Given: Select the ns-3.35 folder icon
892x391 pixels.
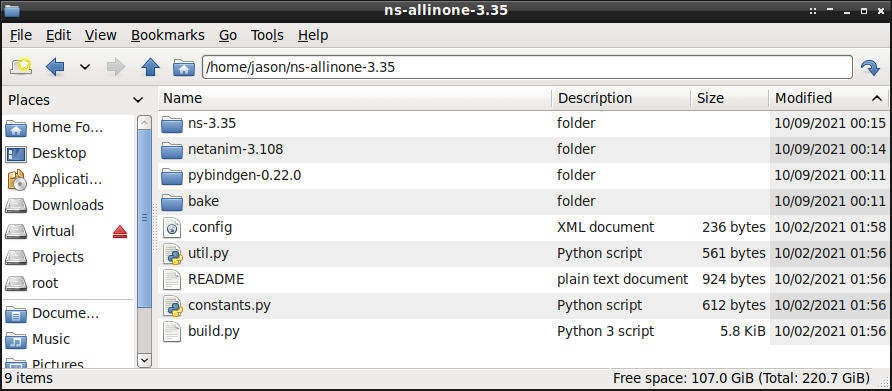Looking at the screenshot, I should click(x=172, y=124).
